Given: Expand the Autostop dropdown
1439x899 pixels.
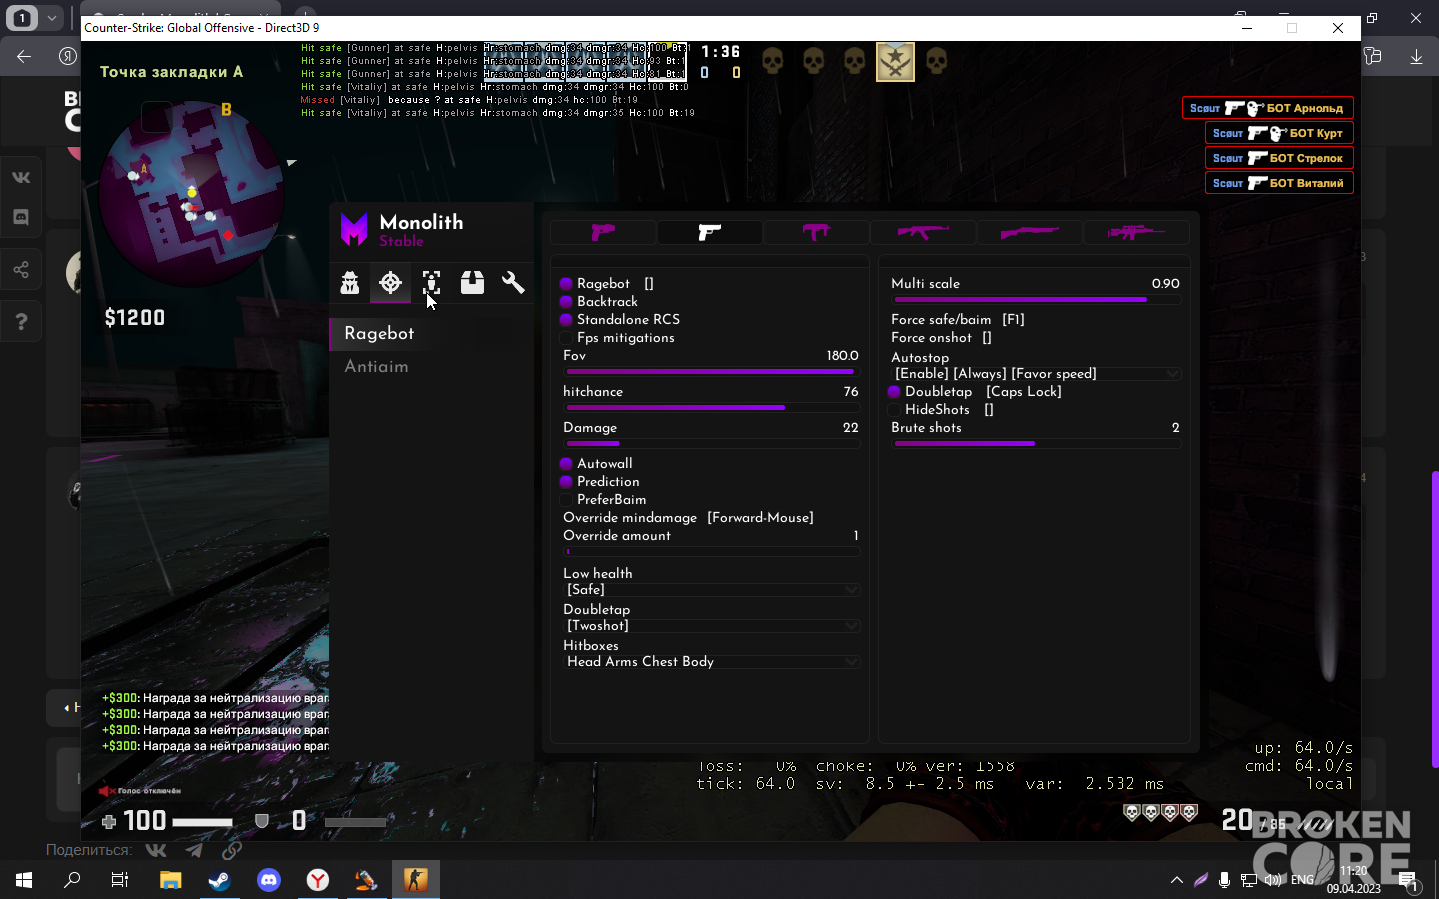Looking at the screenshot, I should pyautogui.click(x=1036, y=374).
